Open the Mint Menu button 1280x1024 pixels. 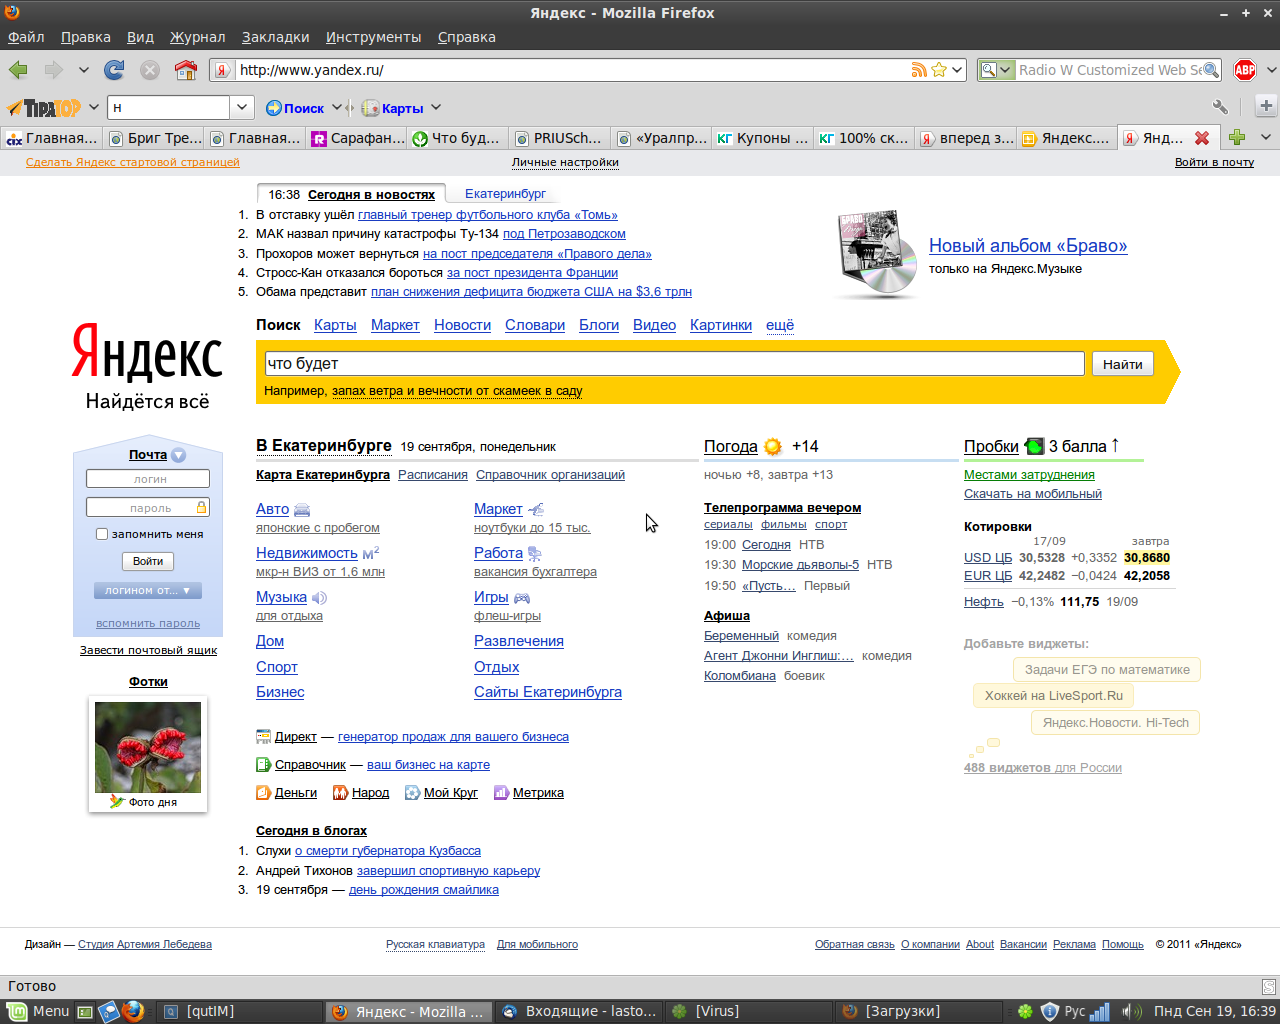38,1011
